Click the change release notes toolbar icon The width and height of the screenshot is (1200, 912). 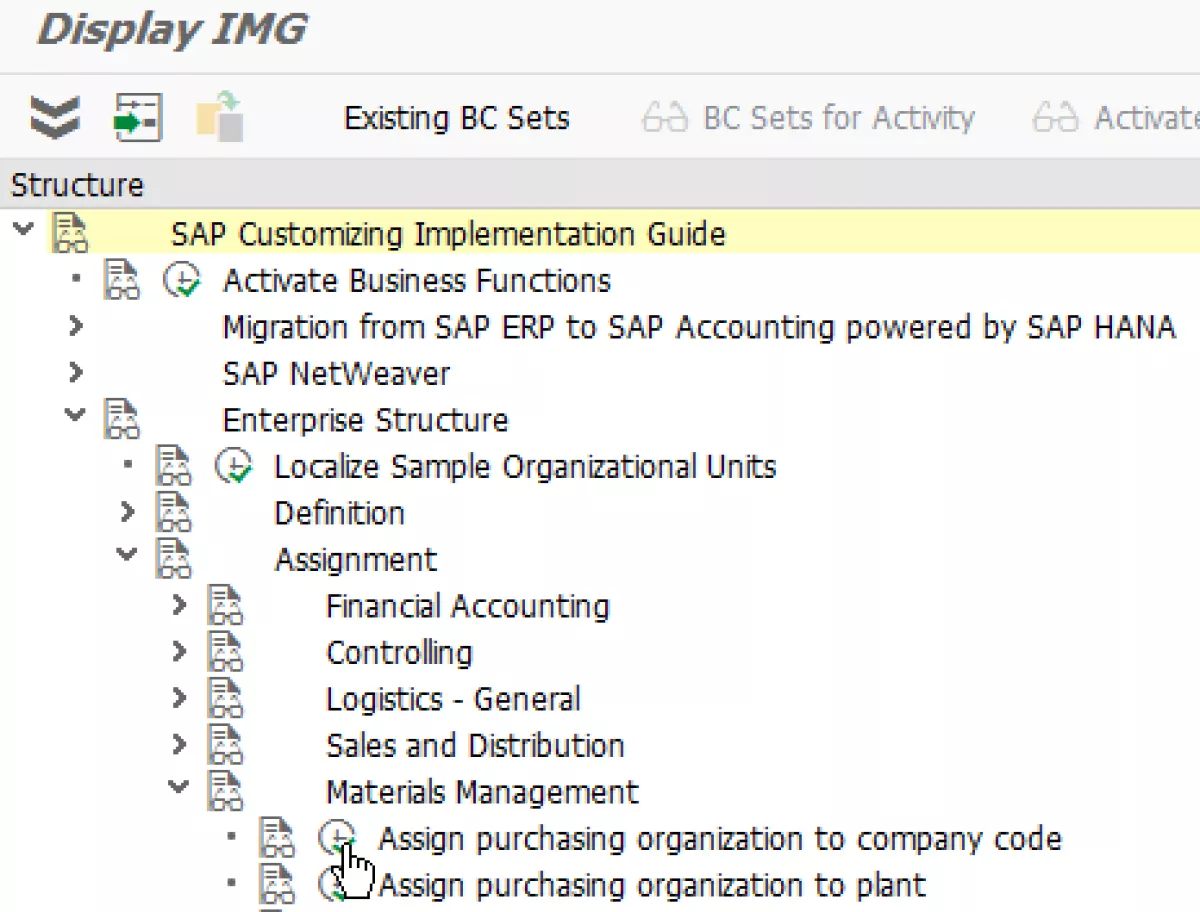click(x=220, y=118)
